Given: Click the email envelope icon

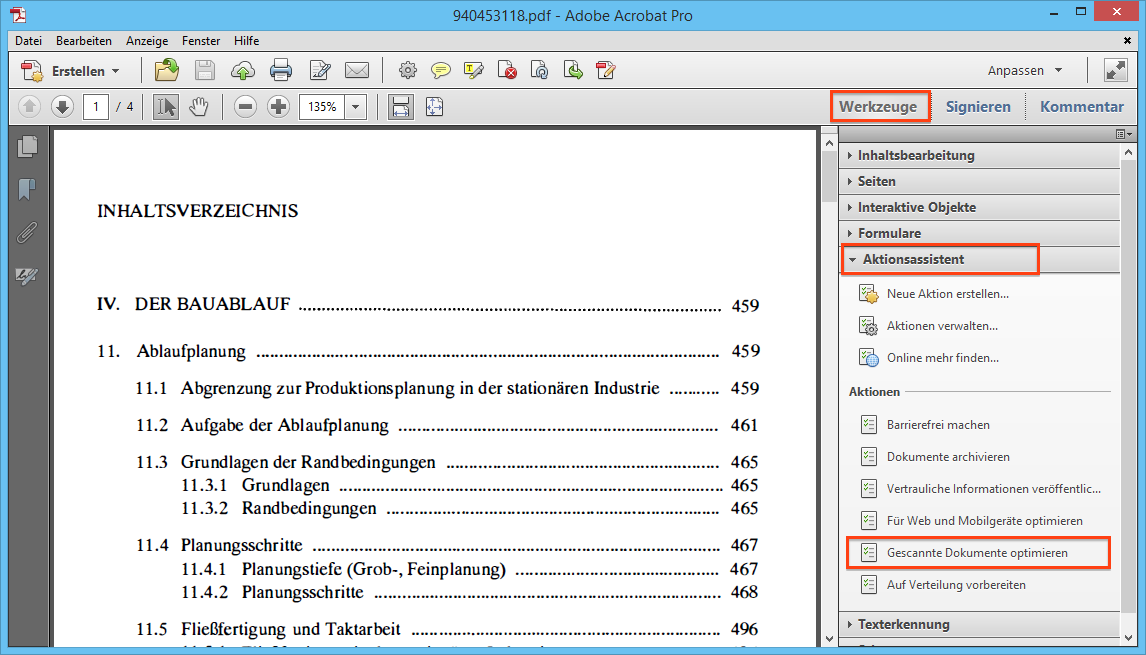Looking at the screenshot, I should [357, 71].
